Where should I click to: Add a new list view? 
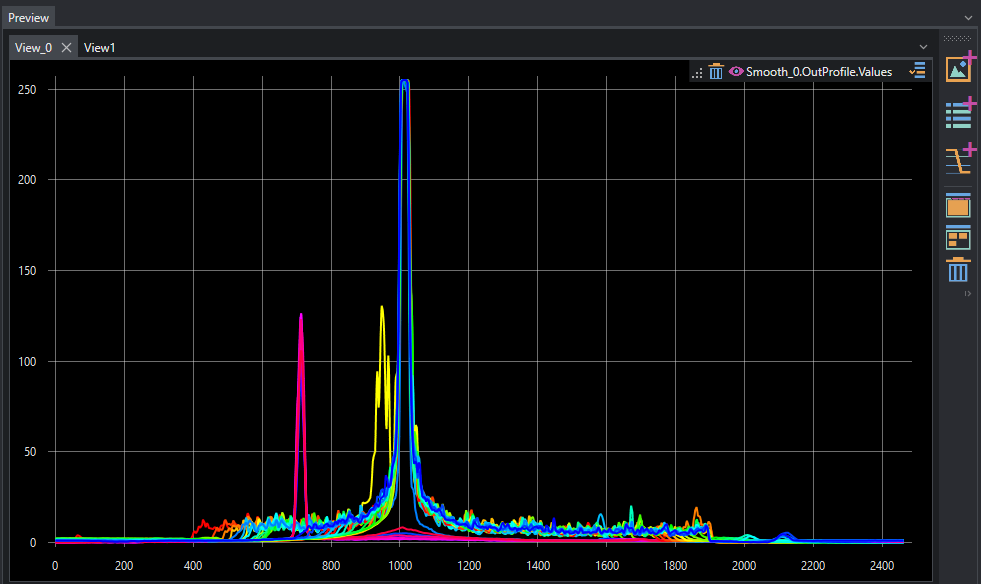[960, 113]
